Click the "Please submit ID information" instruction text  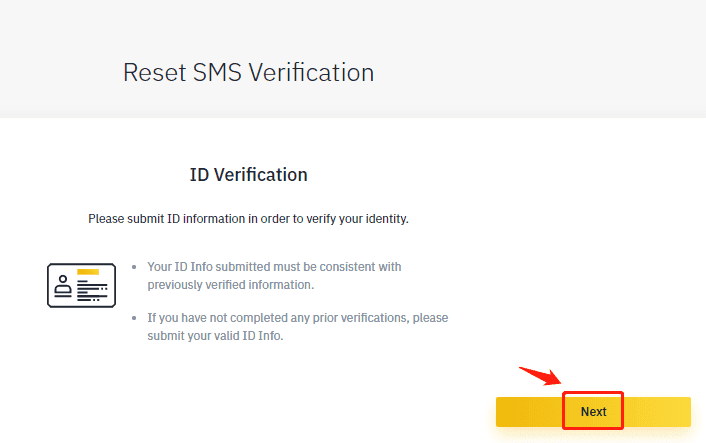248,218
